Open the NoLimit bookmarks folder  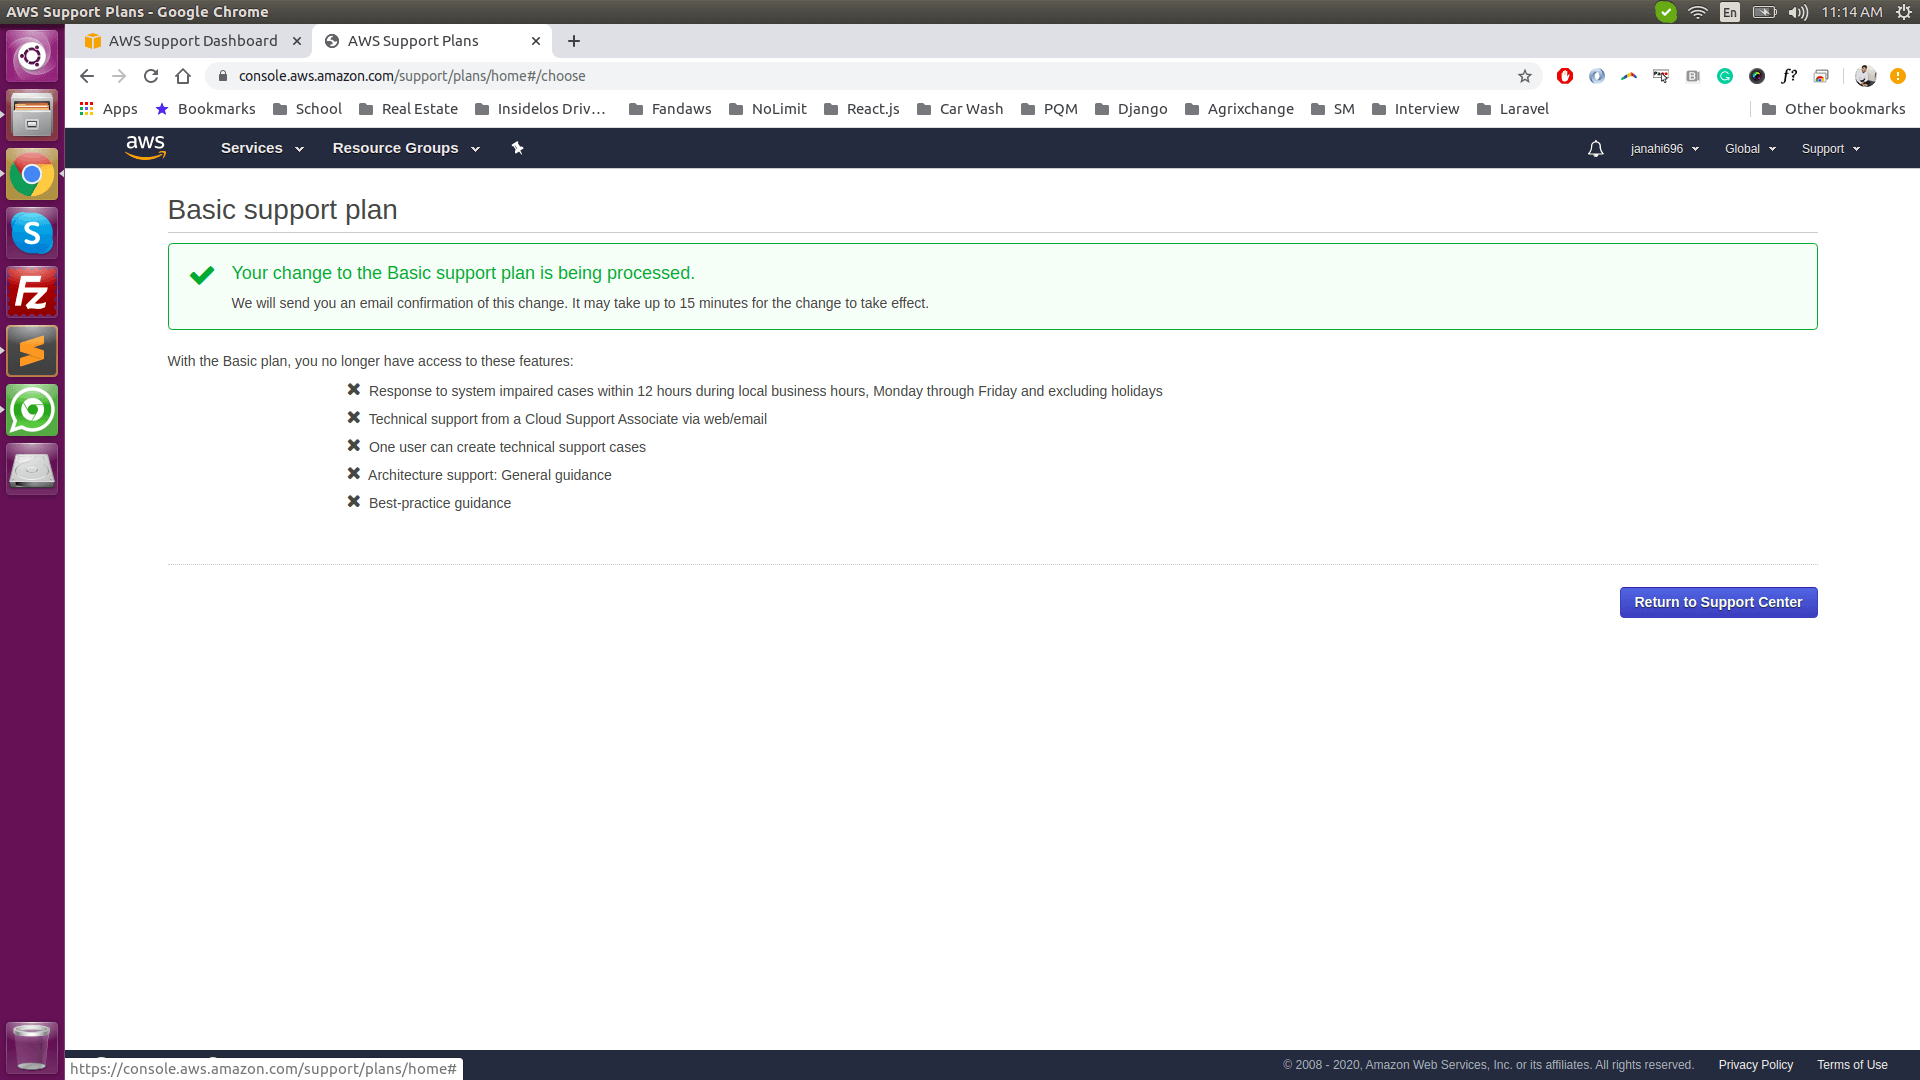click(767, 109)
